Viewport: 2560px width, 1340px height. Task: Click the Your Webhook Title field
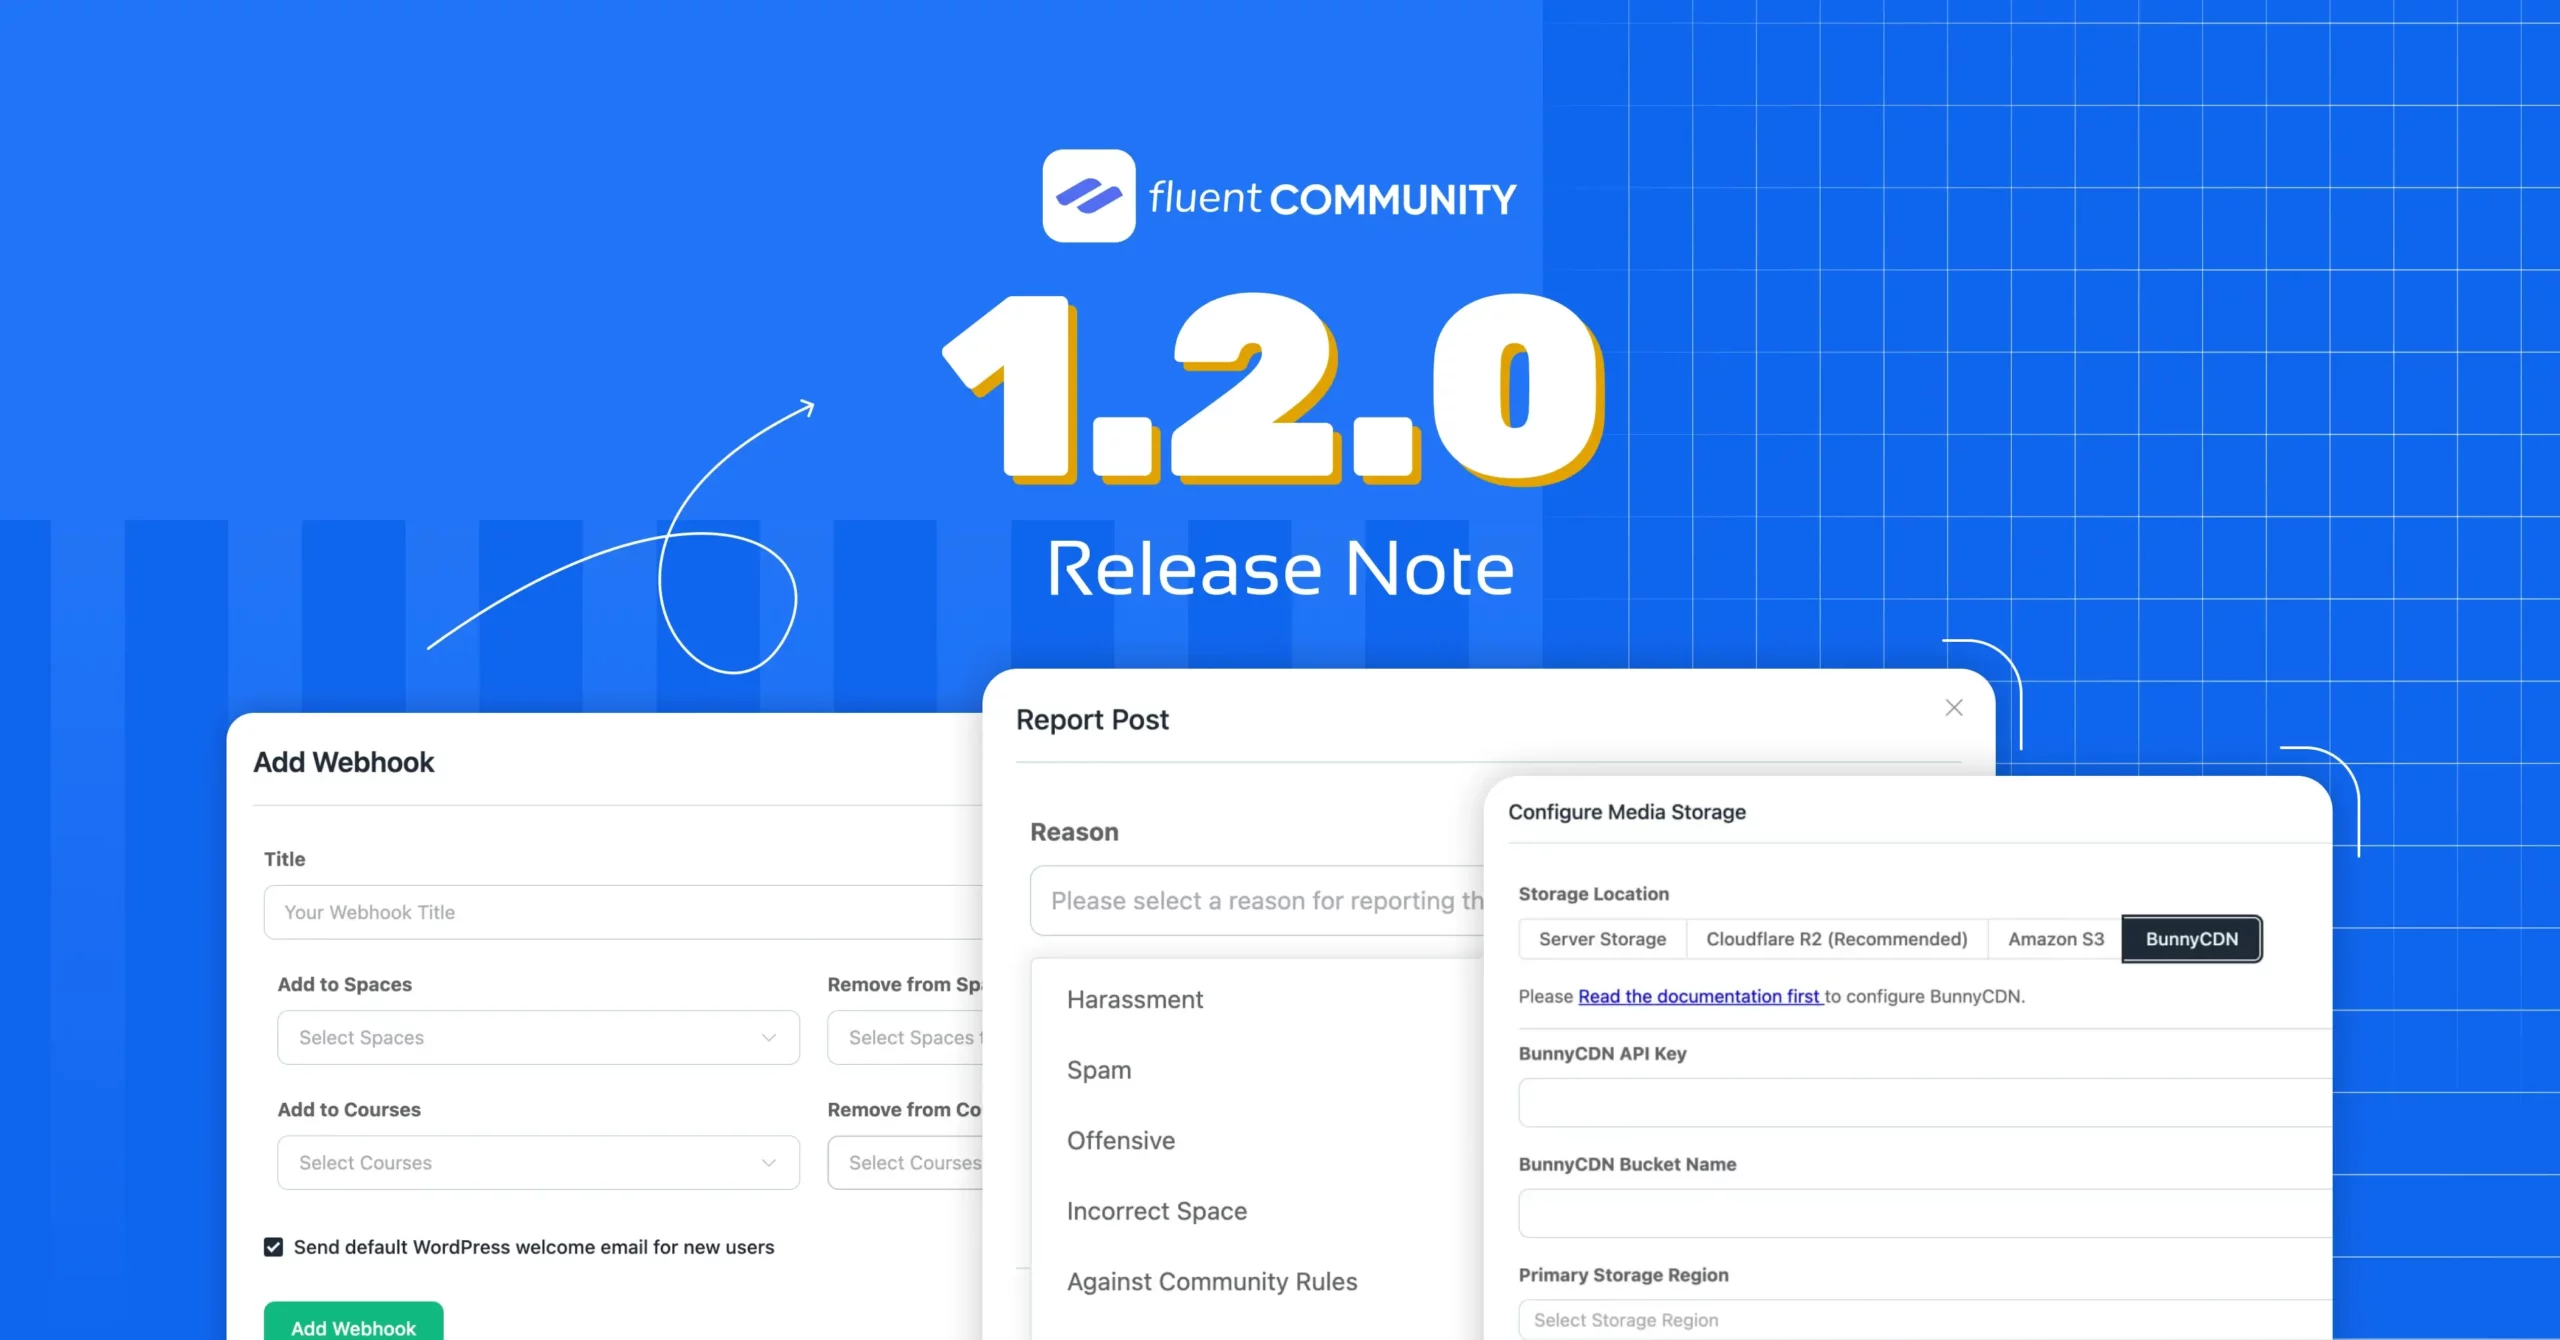[x=623, y=912]
